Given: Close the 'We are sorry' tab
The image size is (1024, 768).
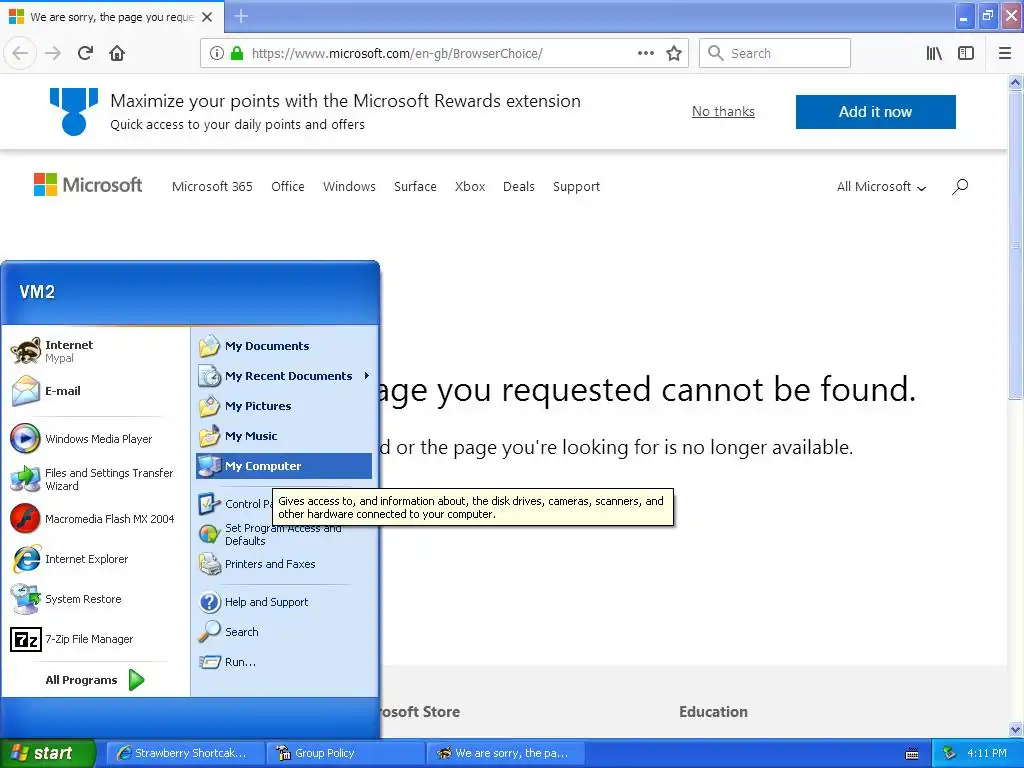Looking at the screenshot, I should [x=207, y=17].
